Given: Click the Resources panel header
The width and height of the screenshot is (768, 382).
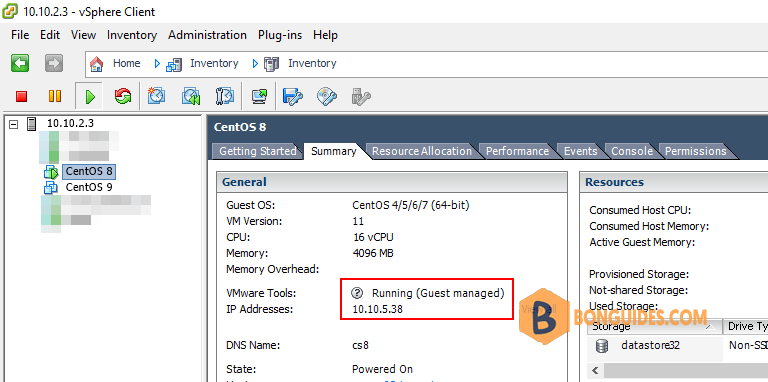Looking at the screenshot, I should [x=674, y=182].
